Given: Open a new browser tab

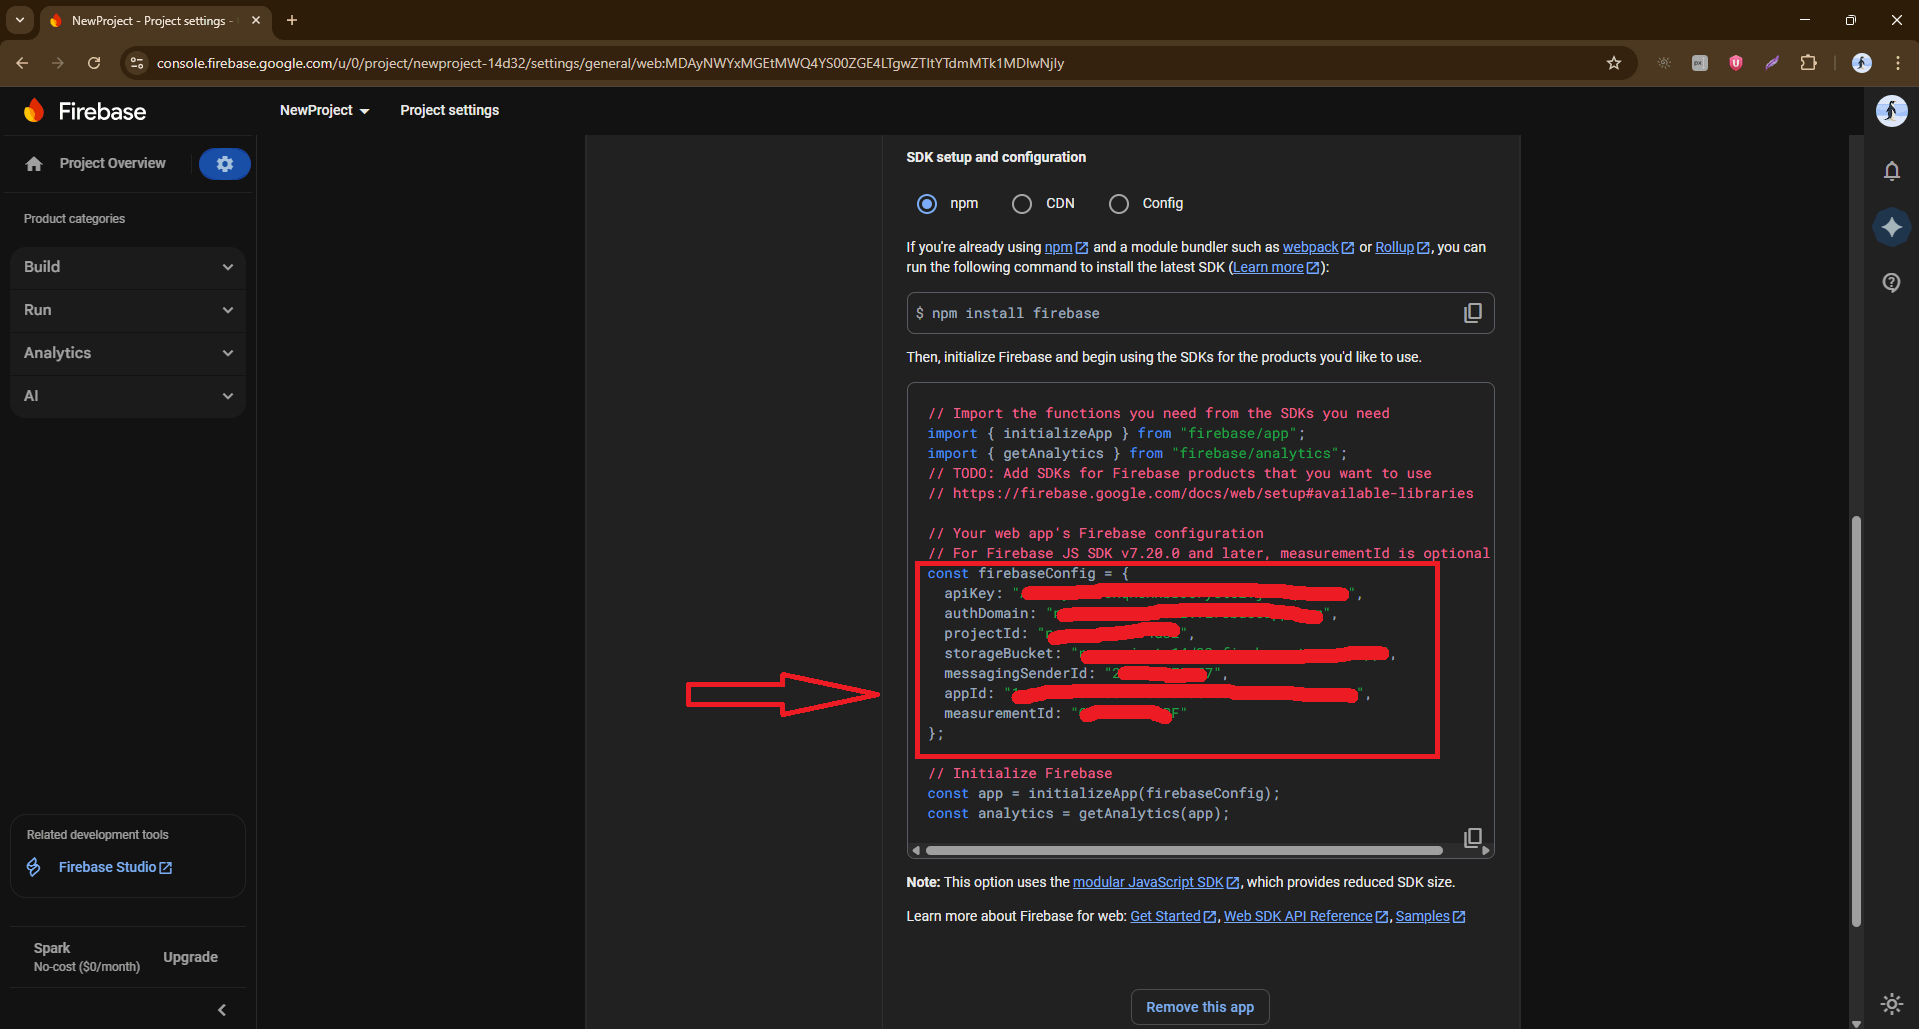Looking at the screenshot, I should pyautogui.click(x=292, y=20).
